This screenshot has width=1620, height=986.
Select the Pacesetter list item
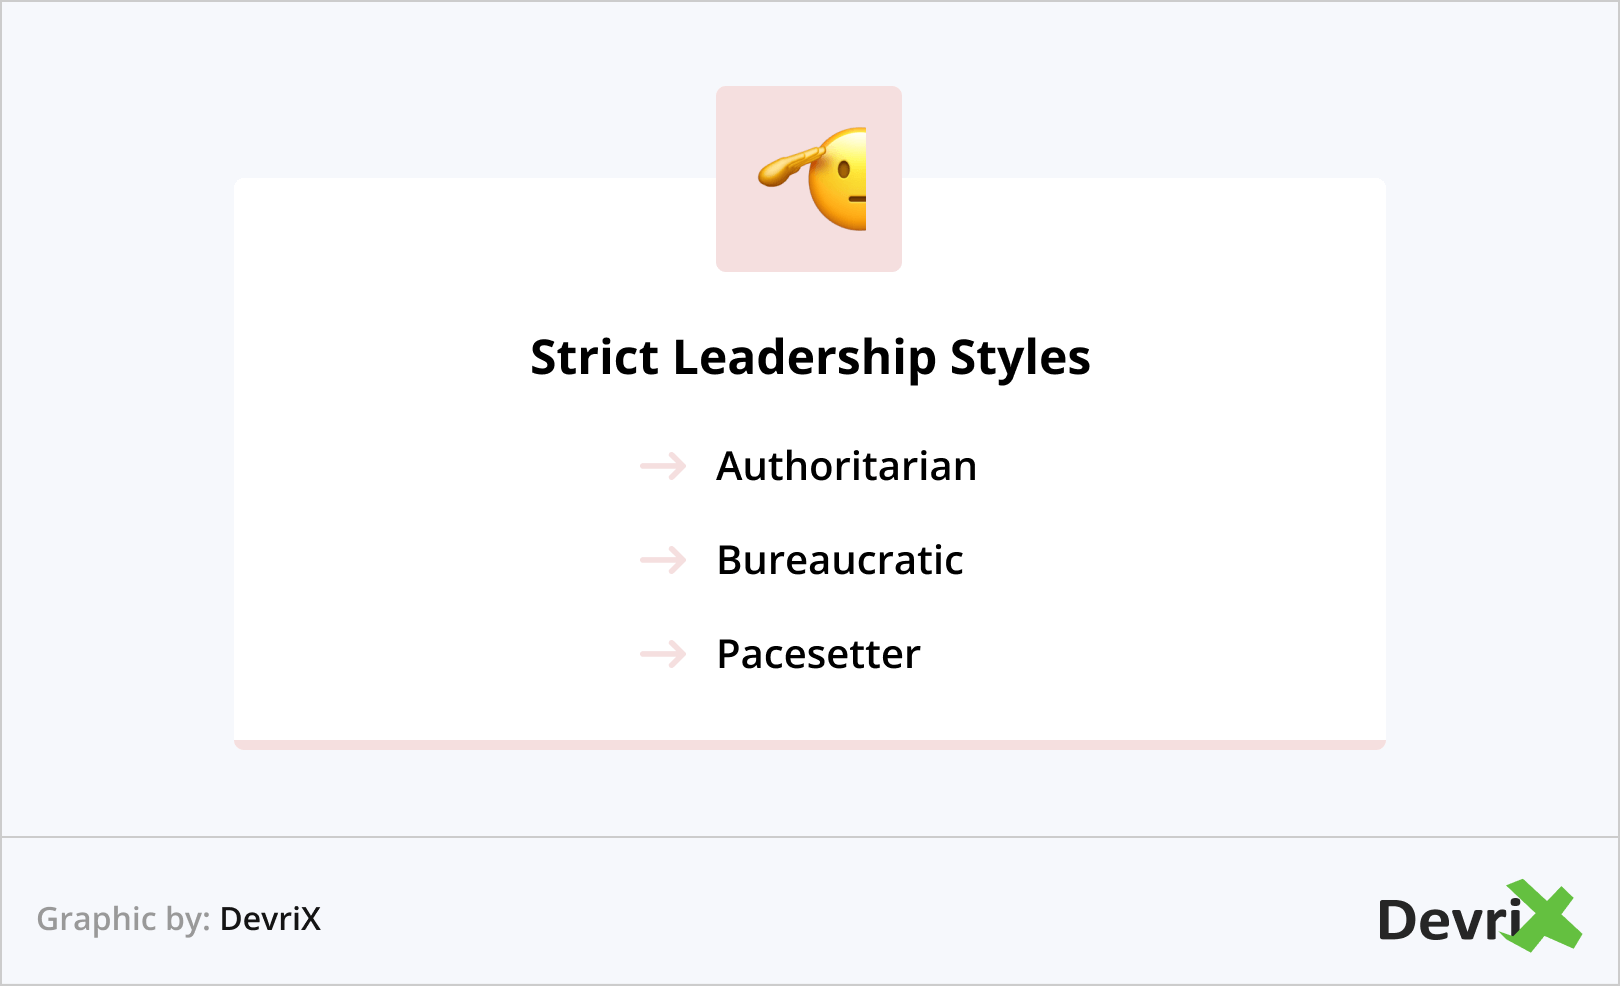[818, 654]
